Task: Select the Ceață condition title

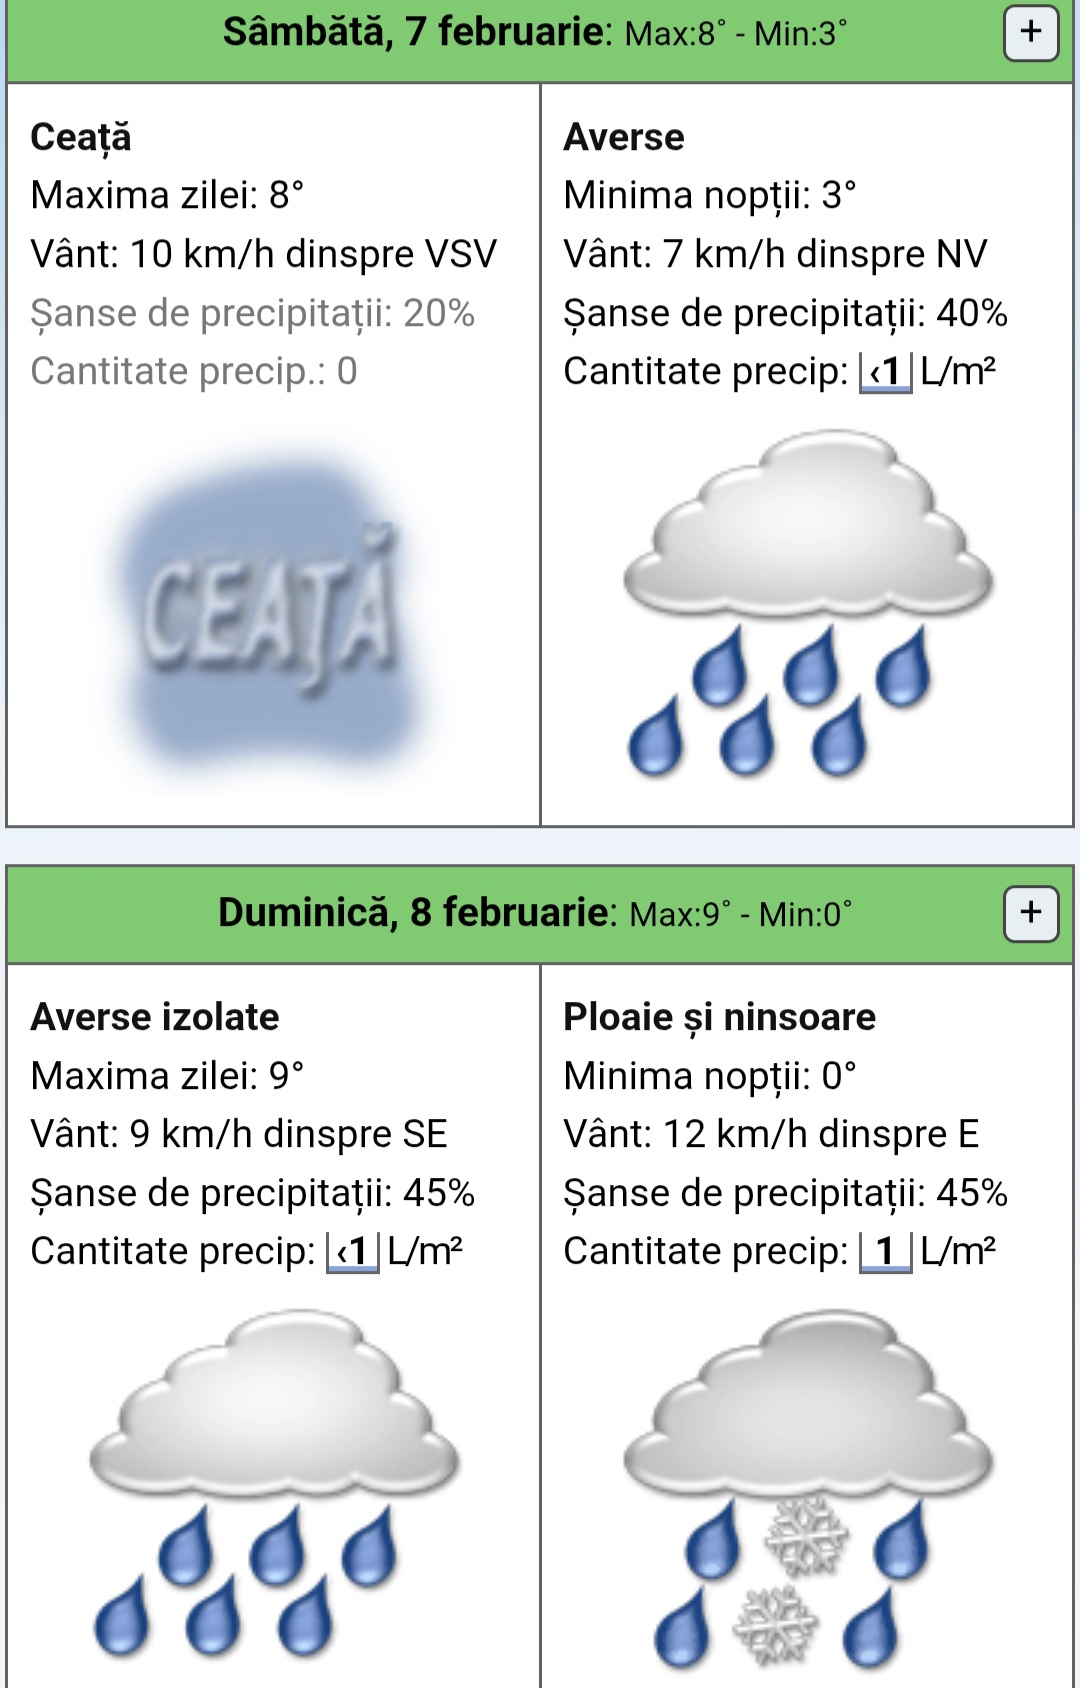Action: coord(81,137)
